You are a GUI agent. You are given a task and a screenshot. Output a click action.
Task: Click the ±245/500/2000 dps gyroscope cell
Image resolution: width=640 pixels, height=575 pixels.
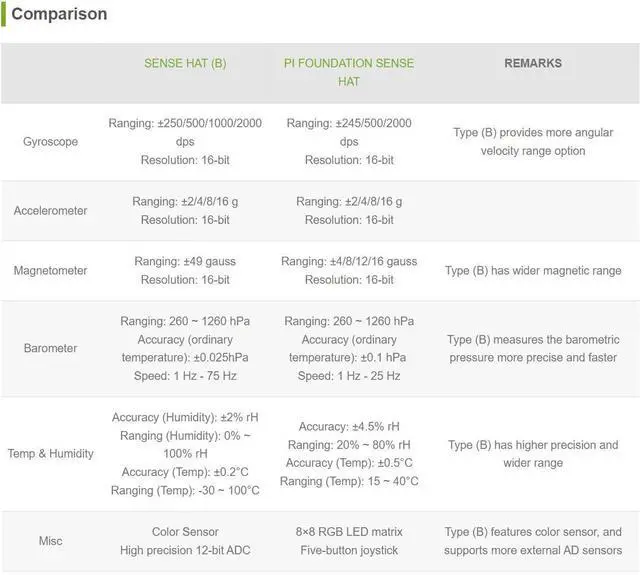[x=349, y=141]
